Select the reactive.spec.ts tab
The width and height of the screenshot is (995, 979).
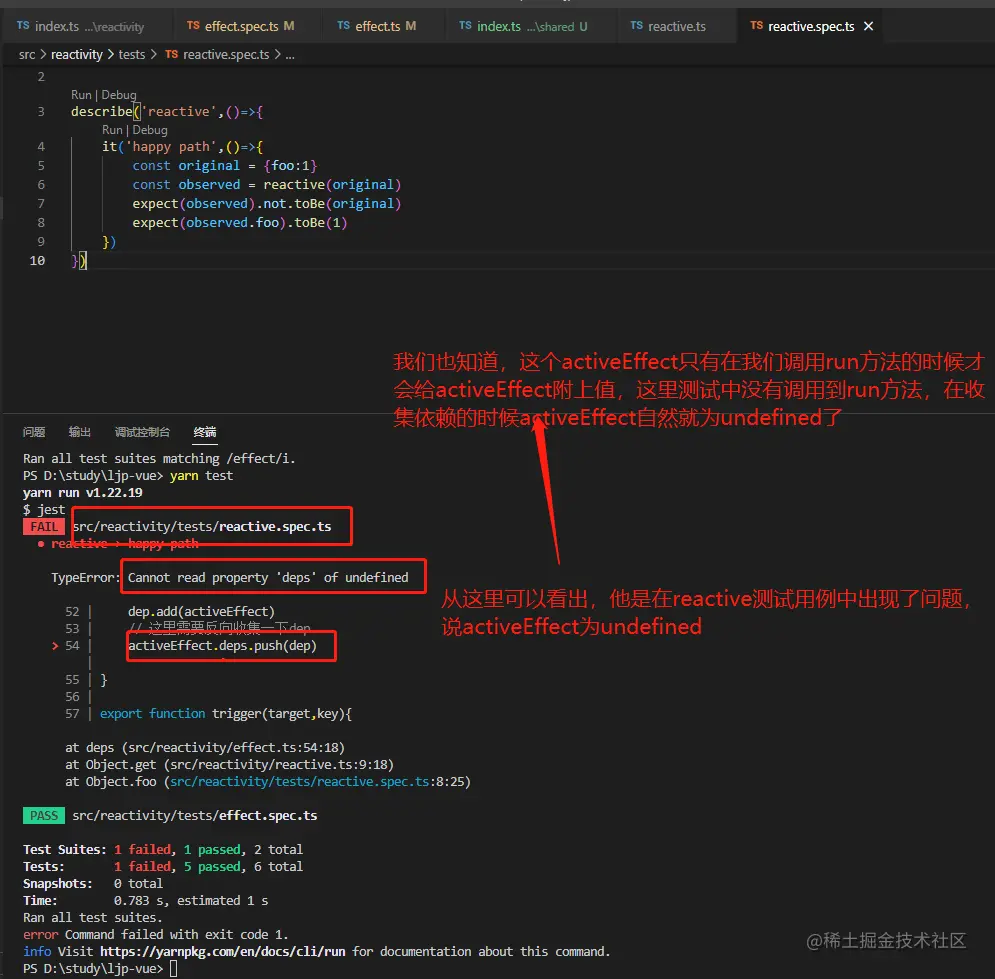tap(811, 26)
